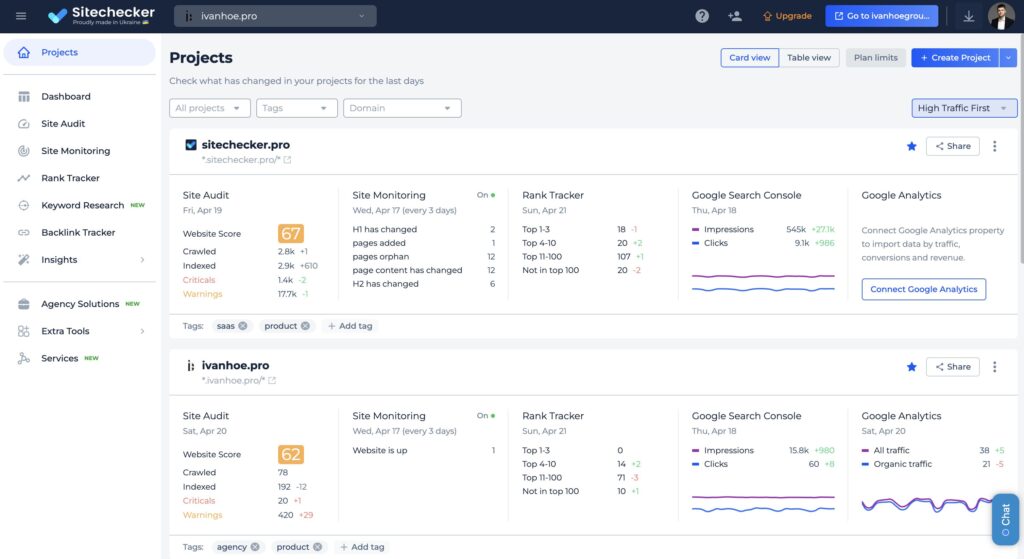
Task: Expand the Extra Tools submenu chevron
Action: [142, 331]
